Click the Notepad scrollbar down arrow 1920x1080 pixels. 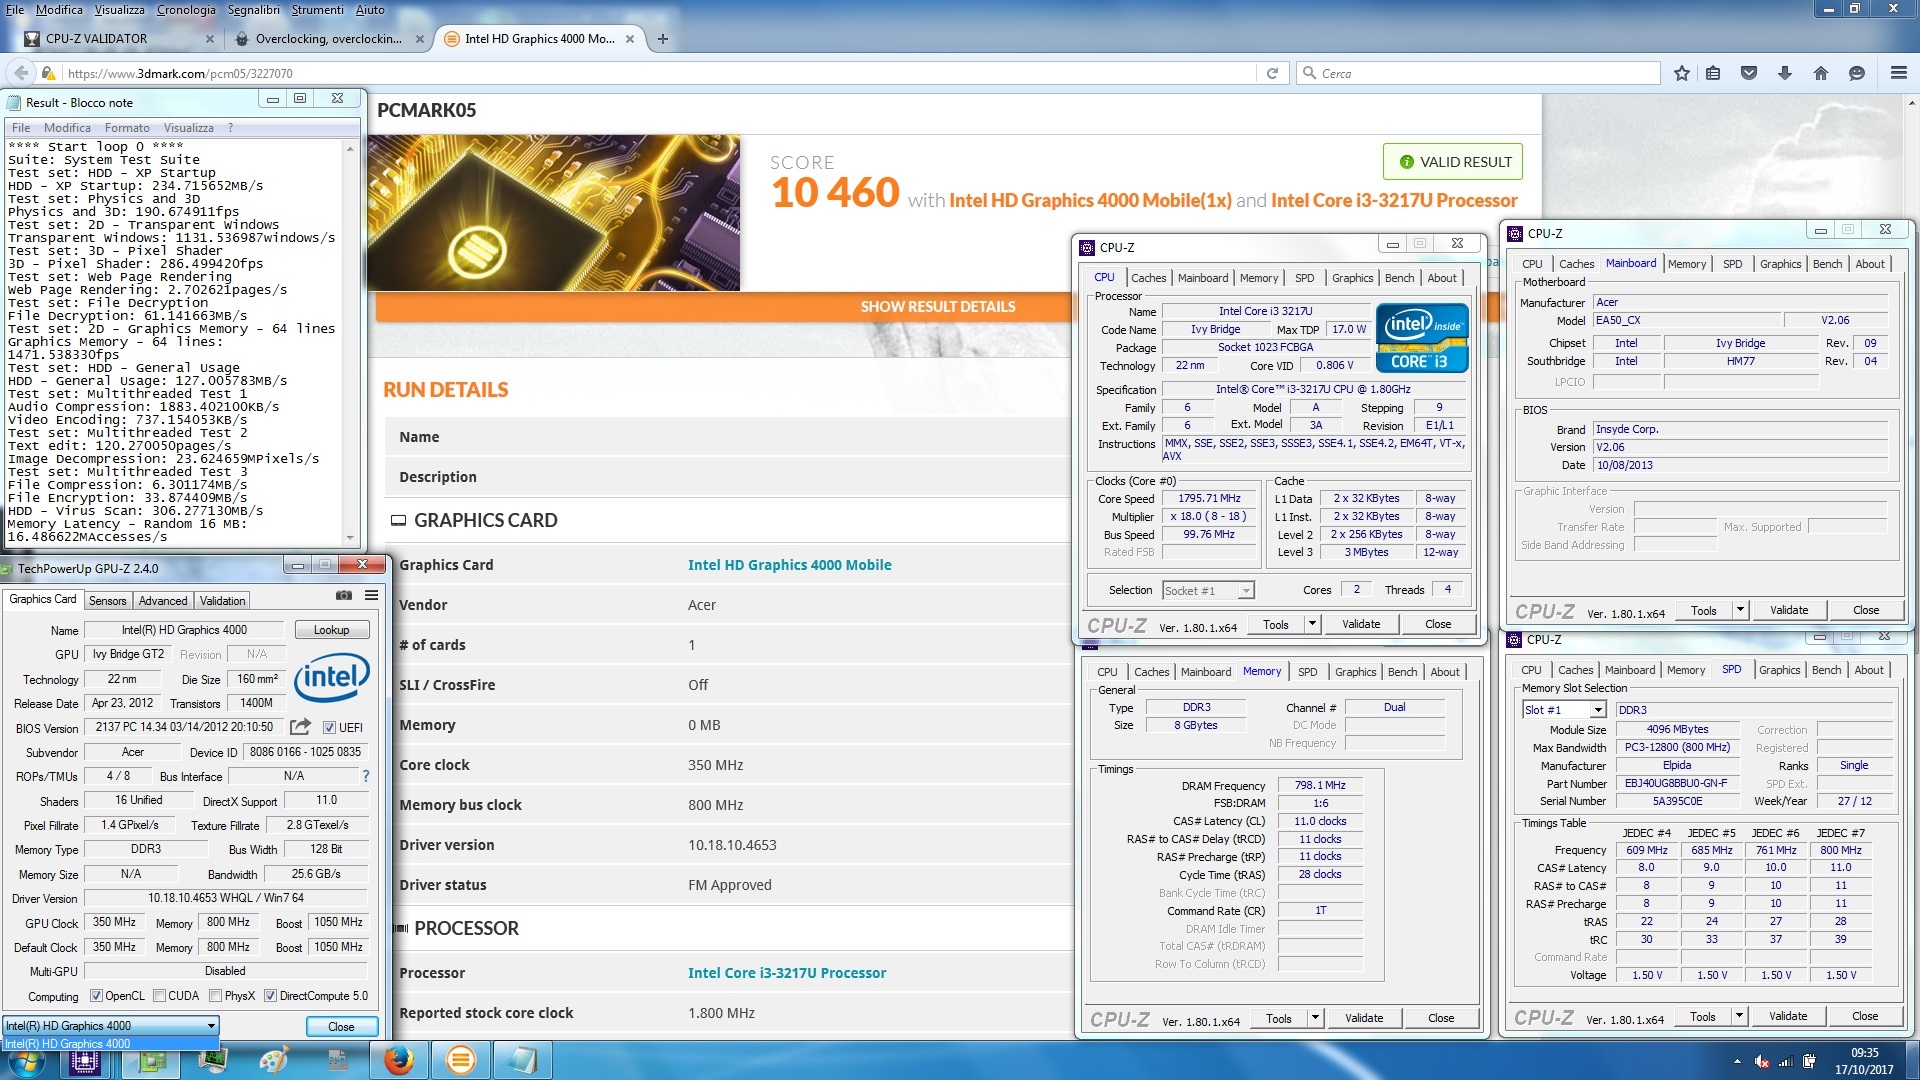pyautogui.click(x=350, y=537)
